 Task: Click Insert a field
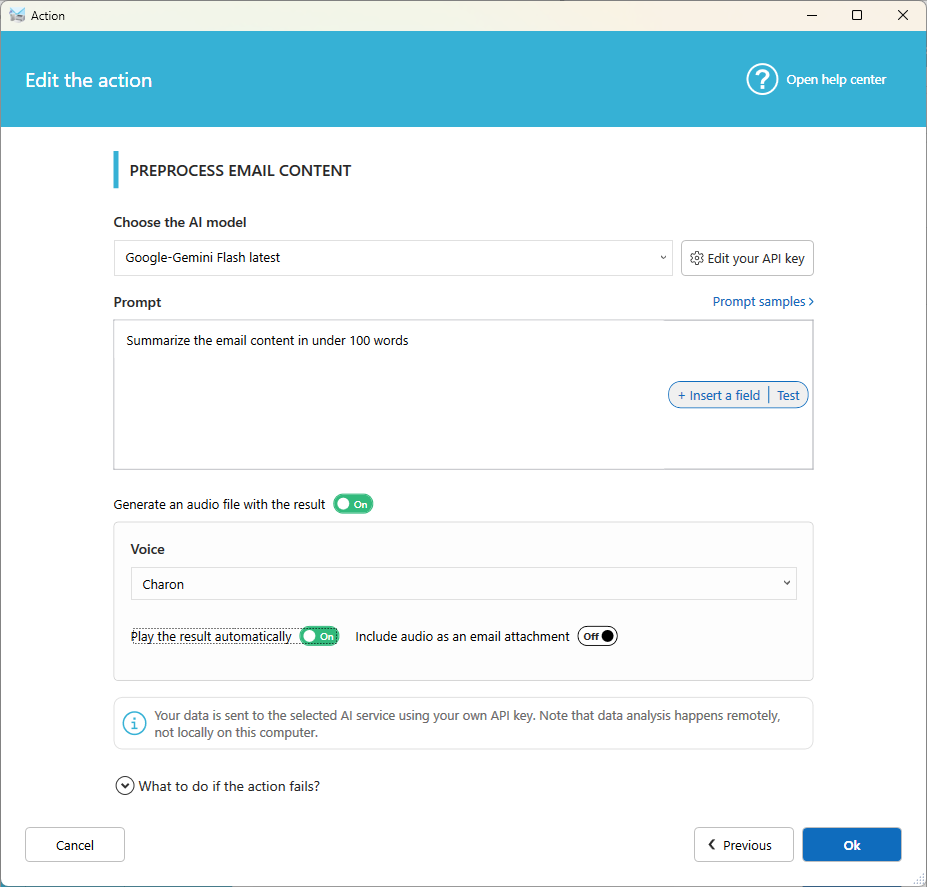[x=718, y=395]
